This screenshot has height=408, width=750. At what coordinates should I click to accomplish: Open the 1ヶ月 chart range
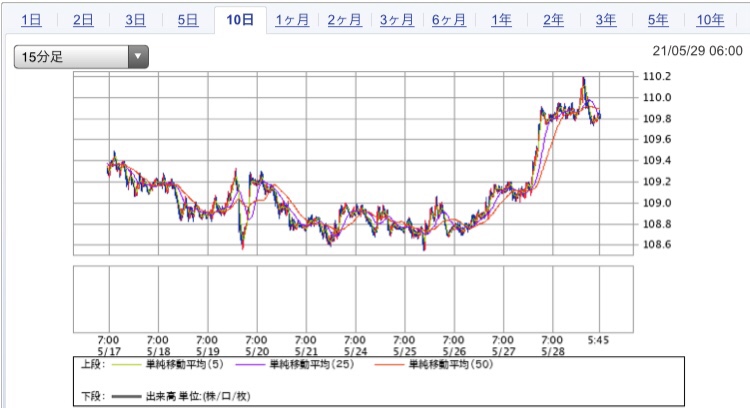point(292,20)
